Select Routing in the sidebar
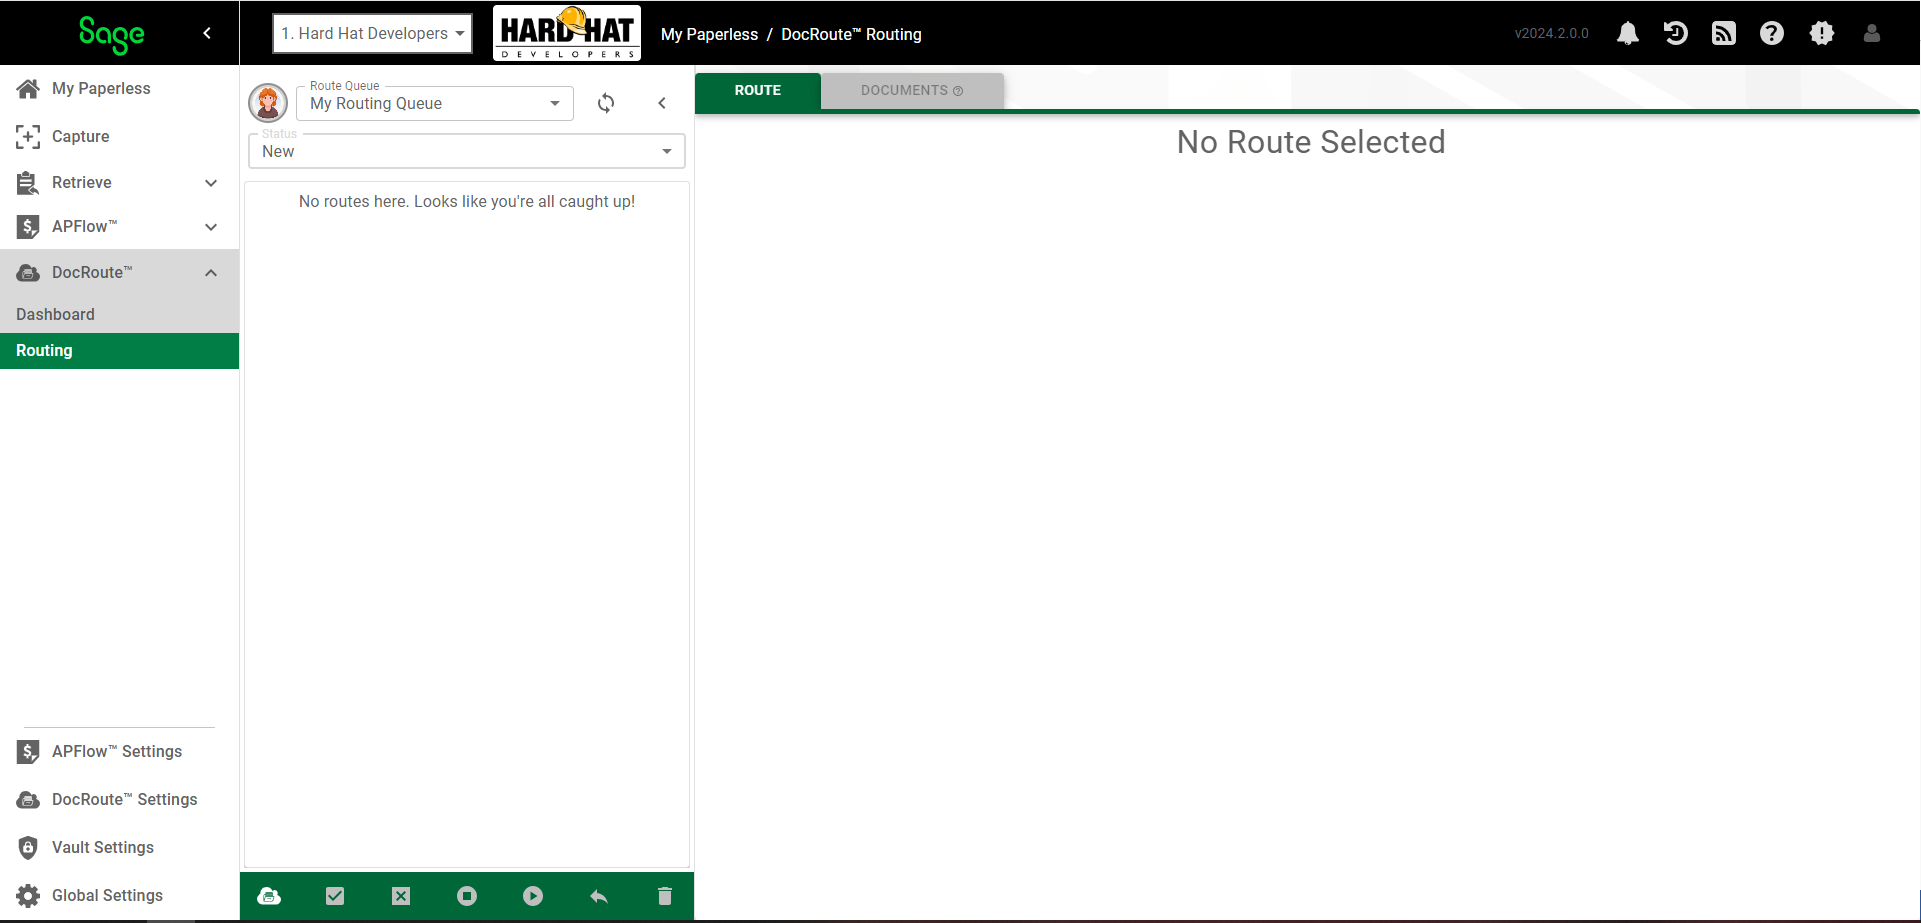1921x923 pixels. coord(119,351)
